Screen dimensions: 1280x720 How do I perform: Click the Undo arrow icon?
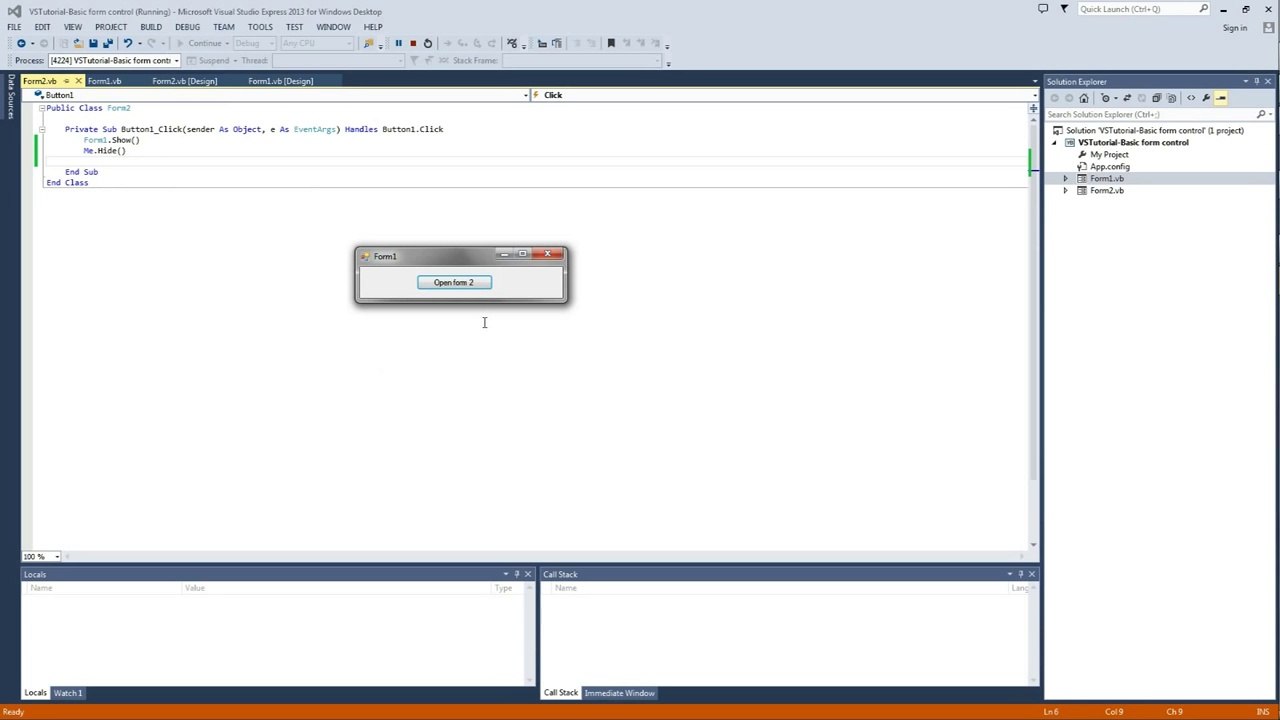coord(127,43)
